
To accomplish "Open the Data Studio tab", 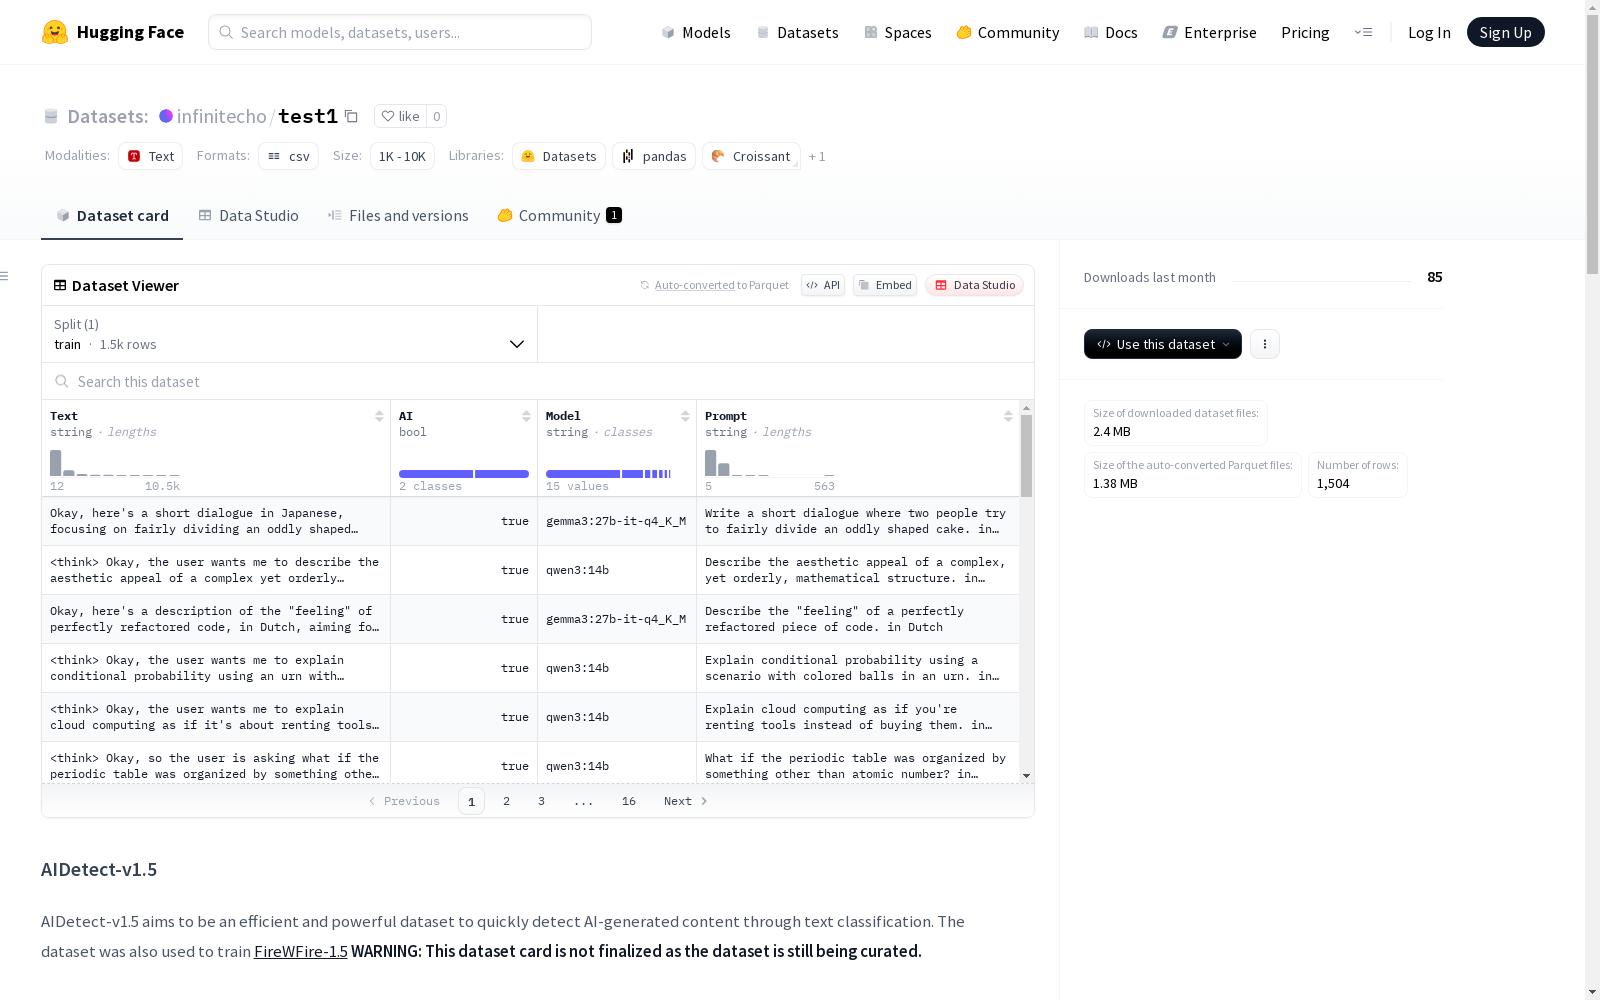I will [248, 215].
